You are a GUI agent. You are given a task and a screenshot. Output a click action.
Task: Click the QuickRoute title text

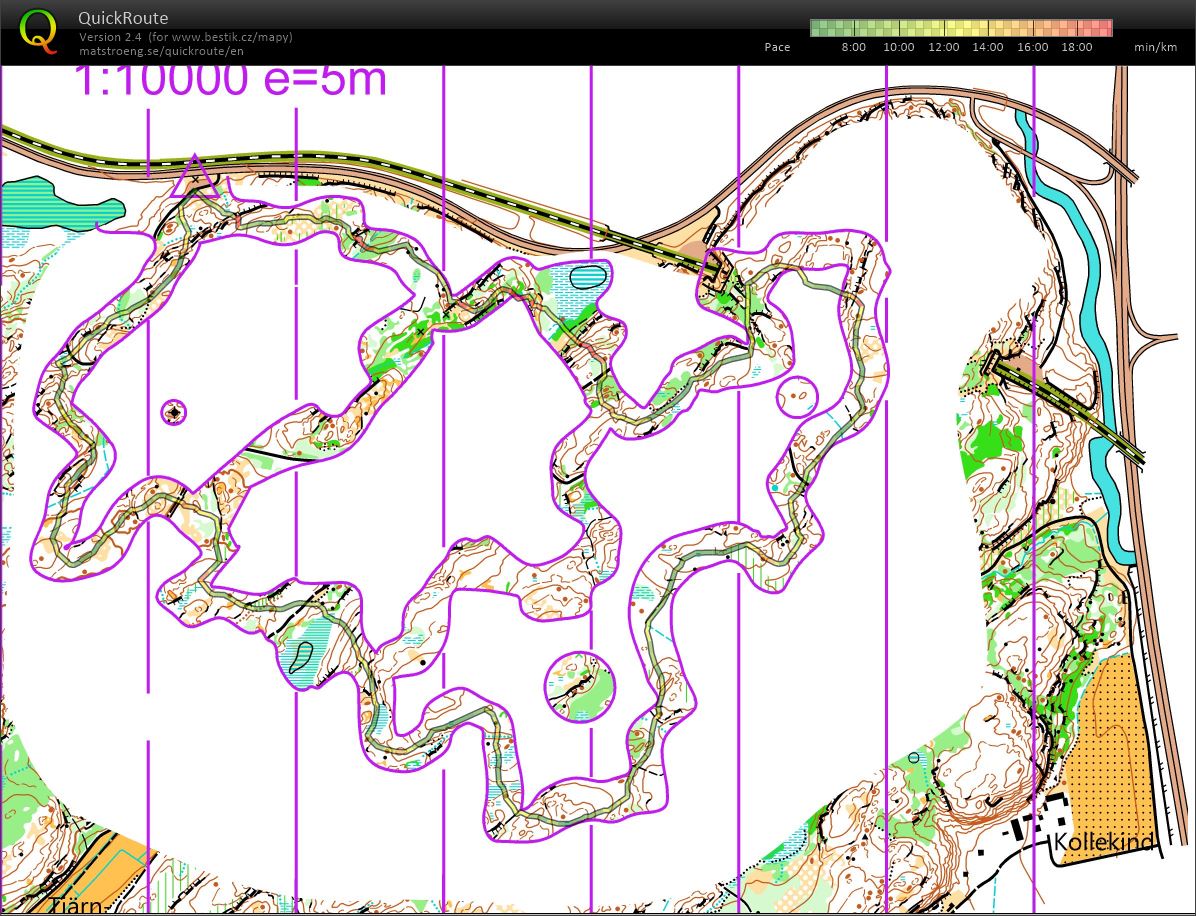click(x=123, y=18)
